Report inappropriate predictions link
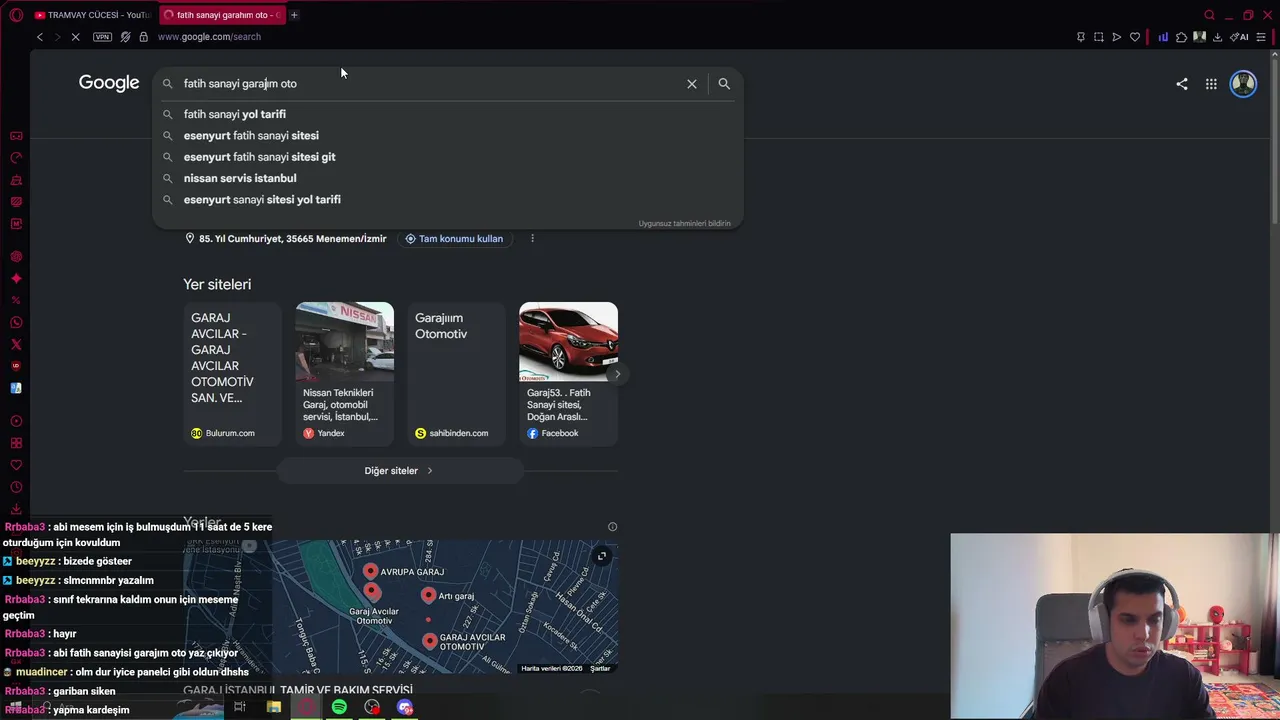This screenshot has width=1280, height=720. coord(685,224)
